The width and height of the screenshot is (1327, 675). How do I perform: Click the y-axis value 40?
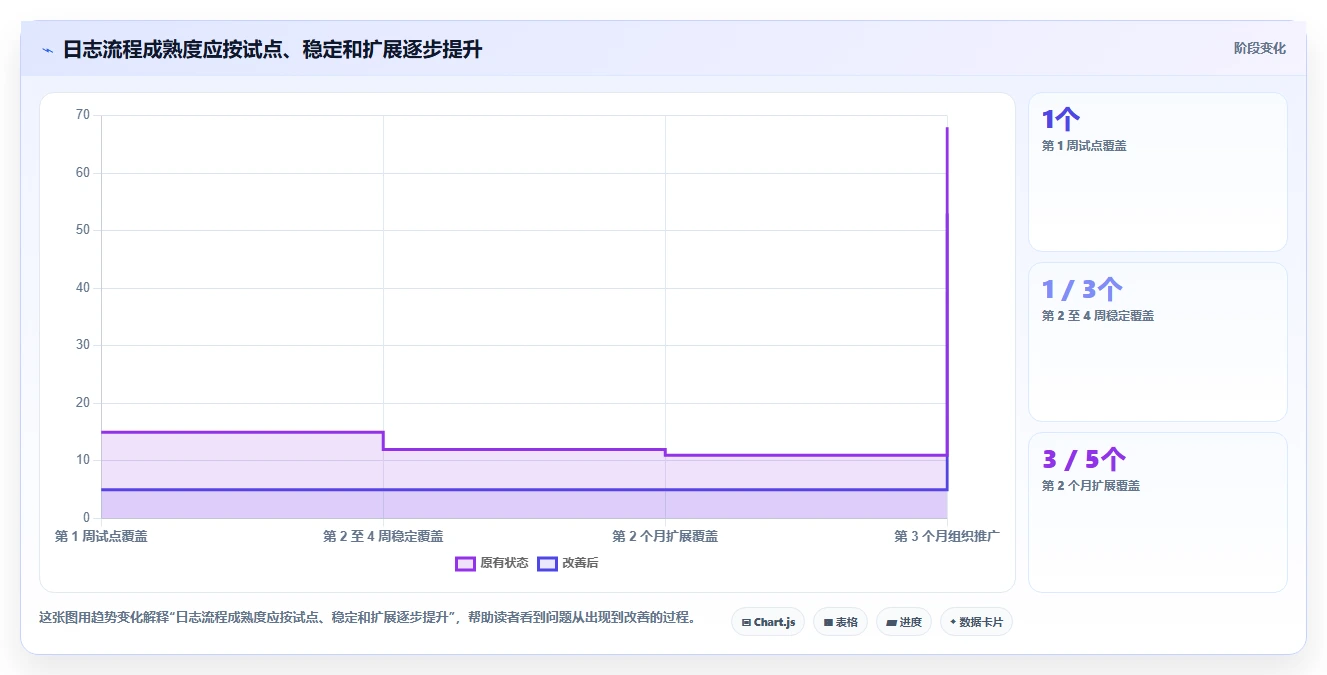(83, 288)
